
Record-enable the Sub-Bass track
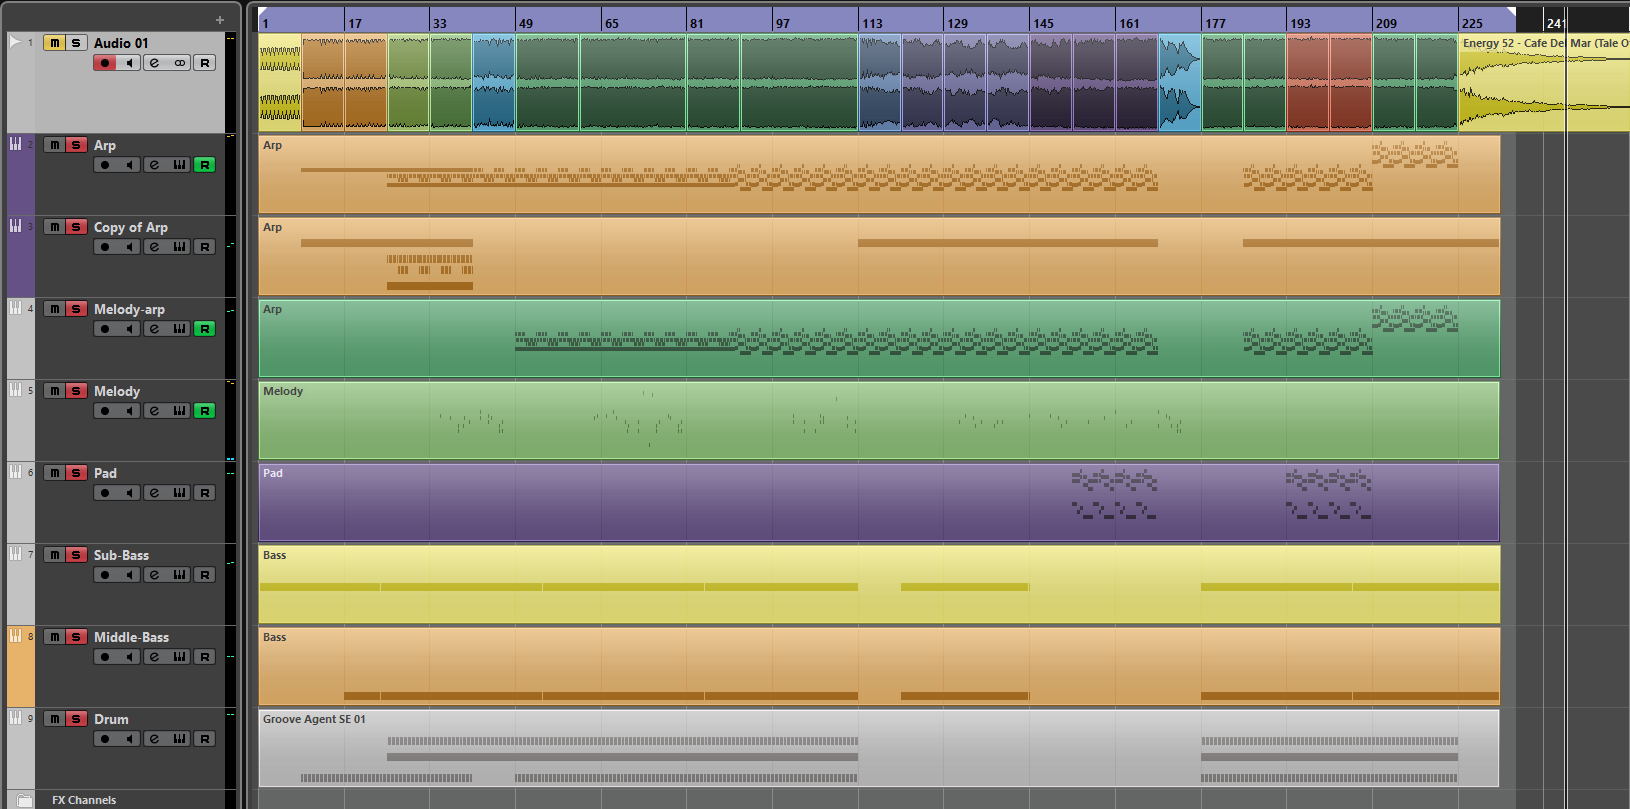[x=105, y=575]
